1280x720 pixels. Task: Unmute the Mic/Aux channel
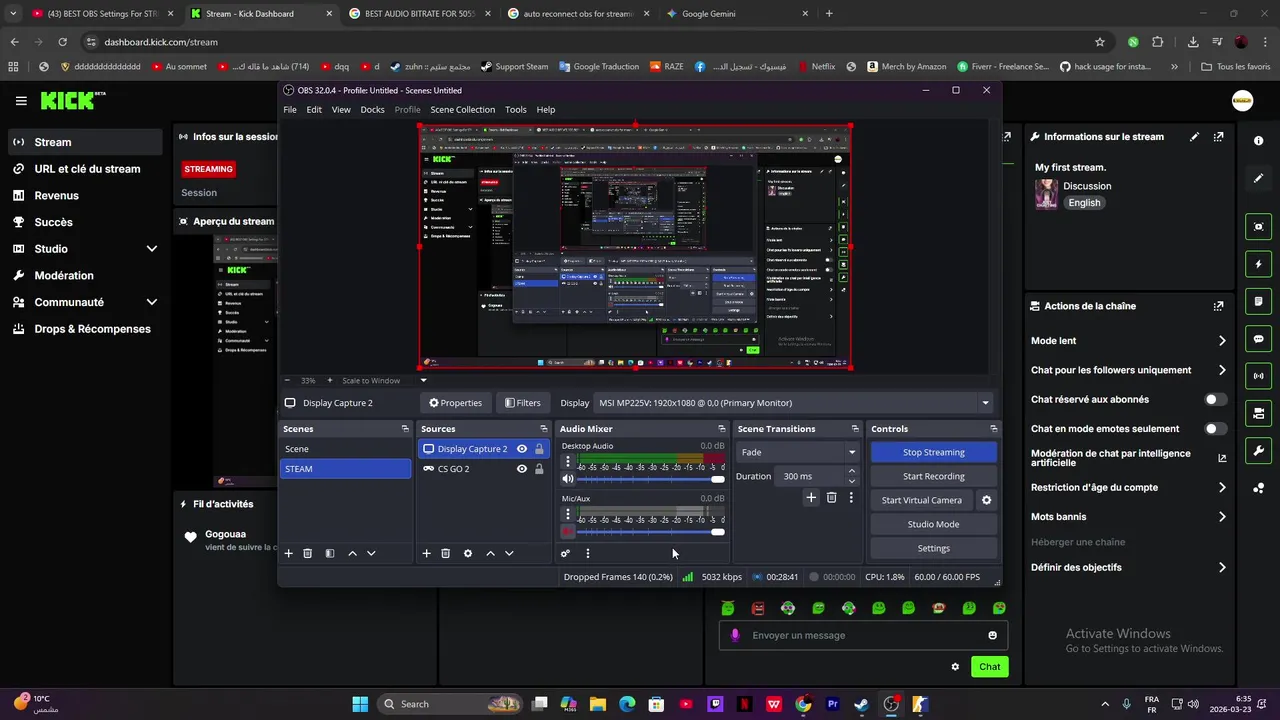(568, 531)
